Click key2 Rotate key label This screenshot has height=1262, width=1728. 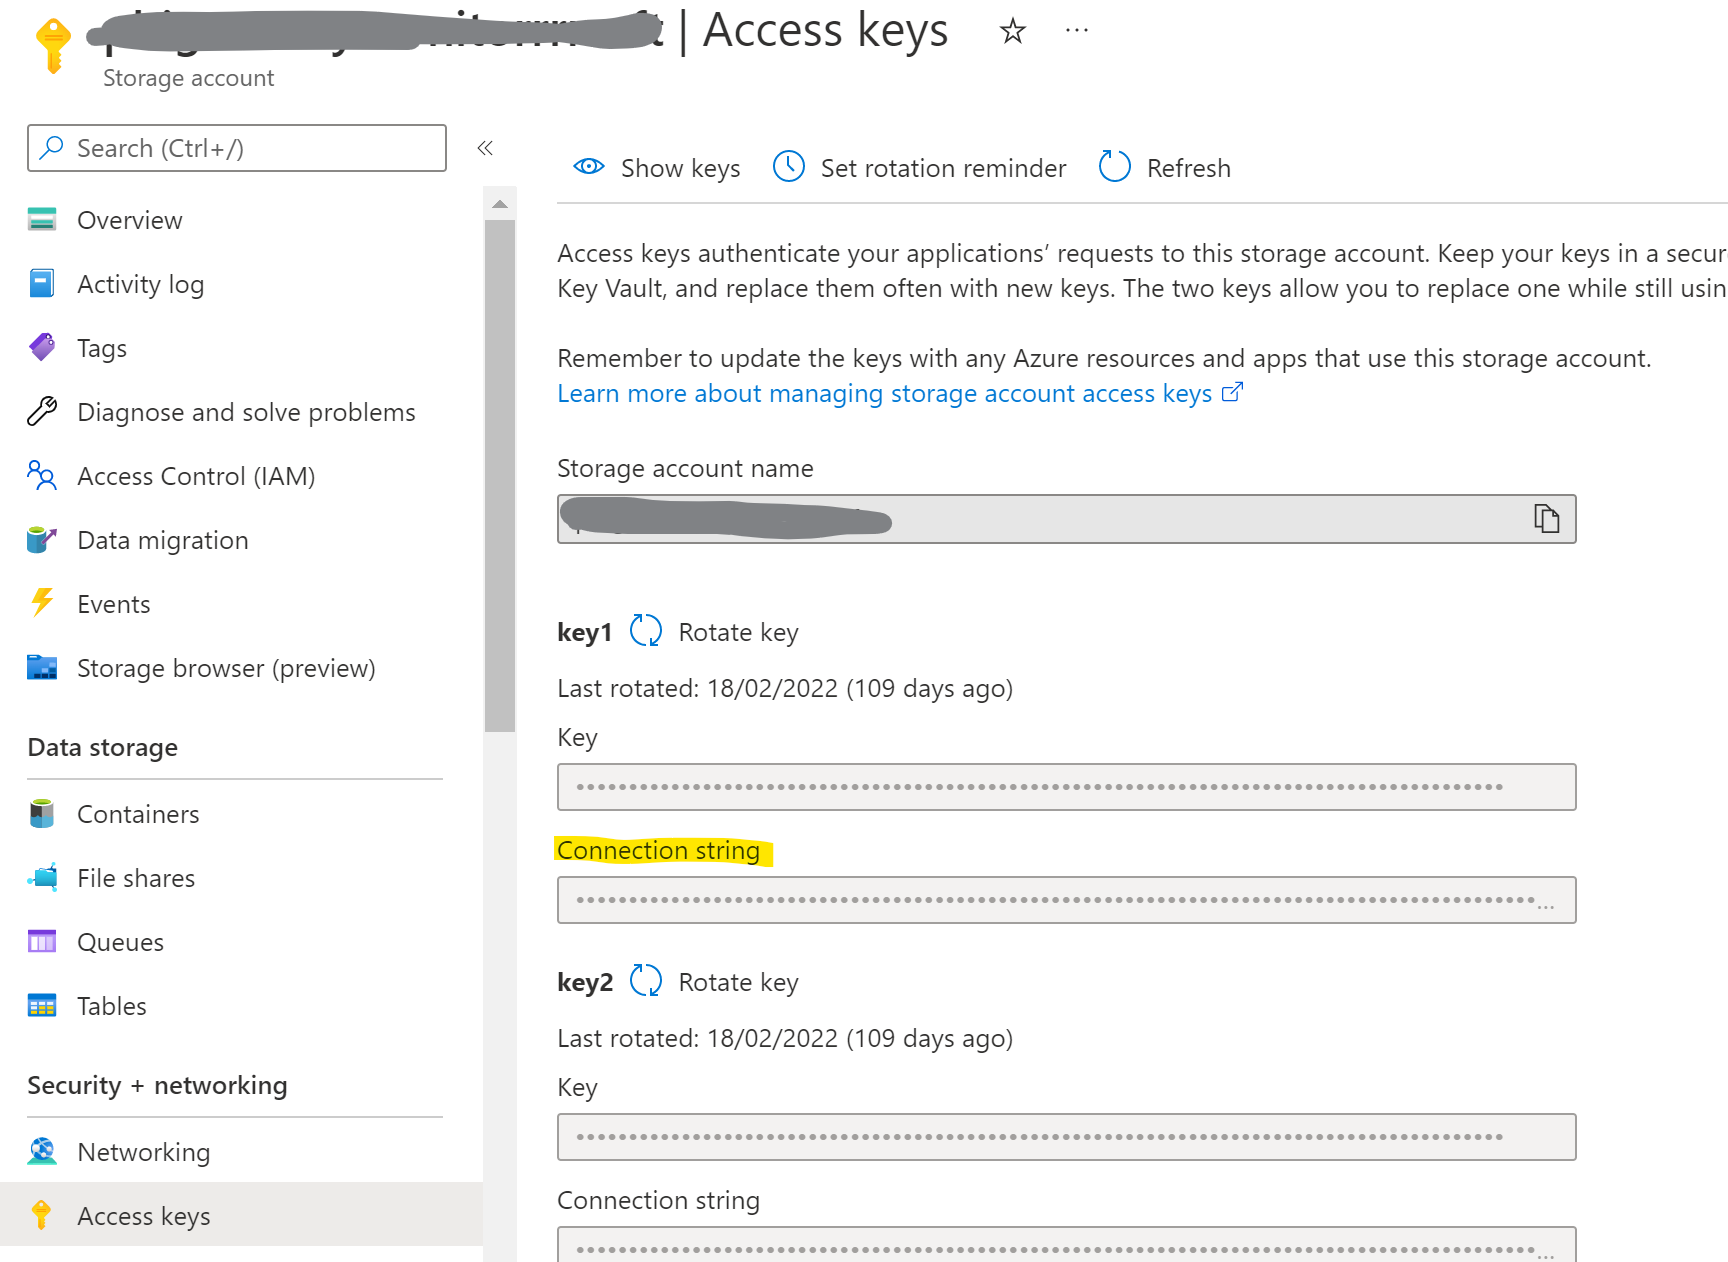[738, 982]
